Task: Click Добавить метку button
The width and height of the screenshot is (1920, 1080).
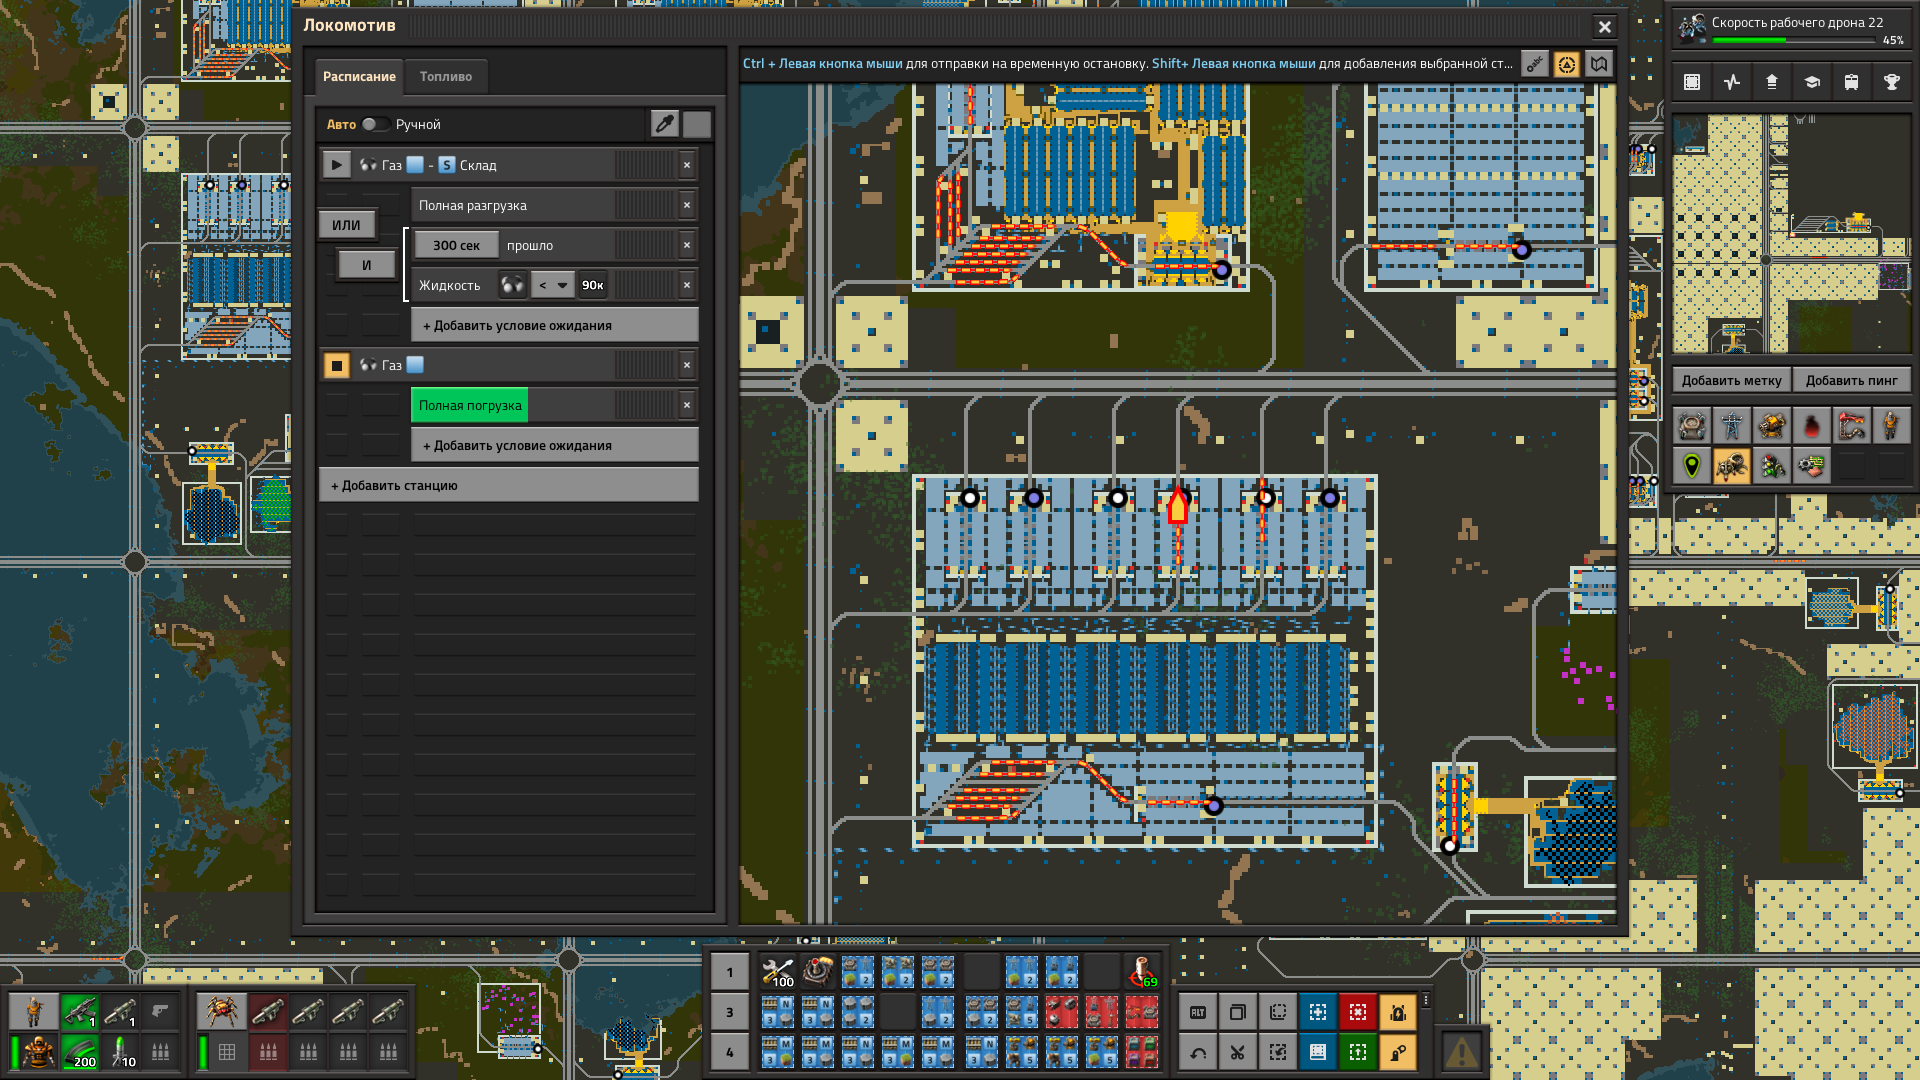Action: pos(1731,380)
